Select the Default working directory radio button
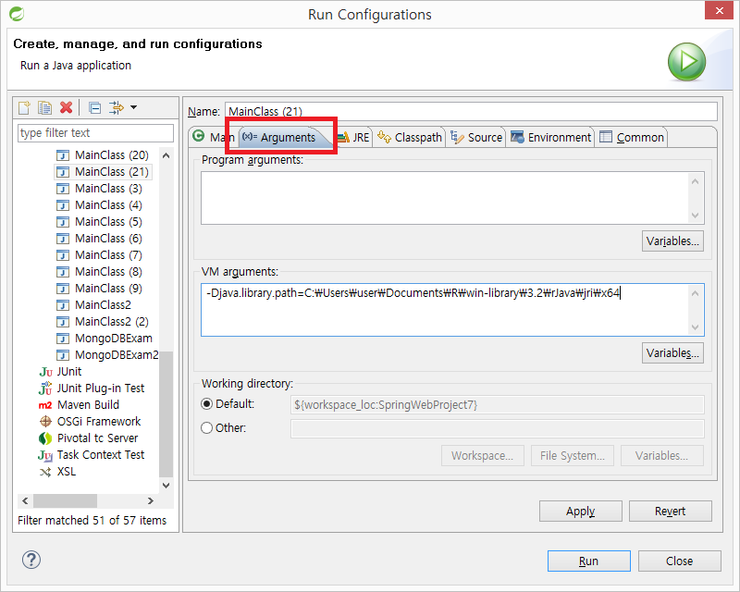 (x=207, y=404)
